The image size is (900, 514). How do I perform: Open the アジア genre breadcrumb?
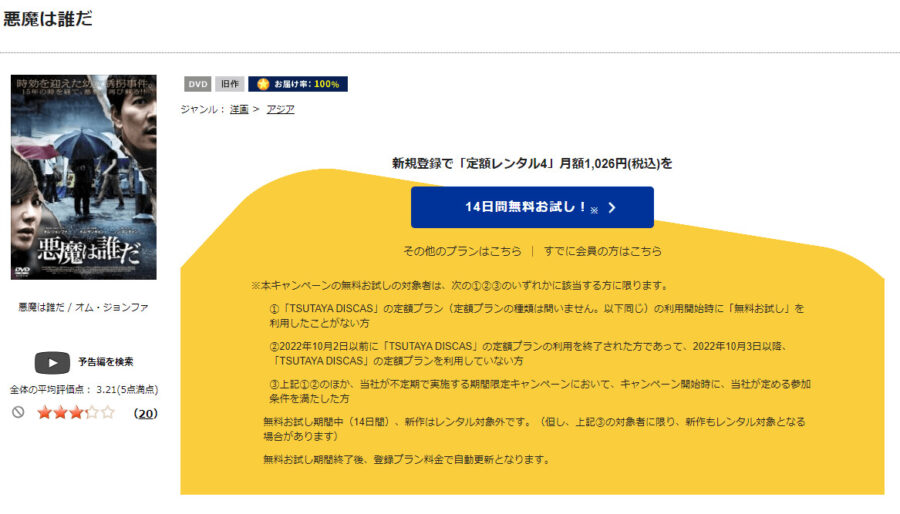(280, 109)
